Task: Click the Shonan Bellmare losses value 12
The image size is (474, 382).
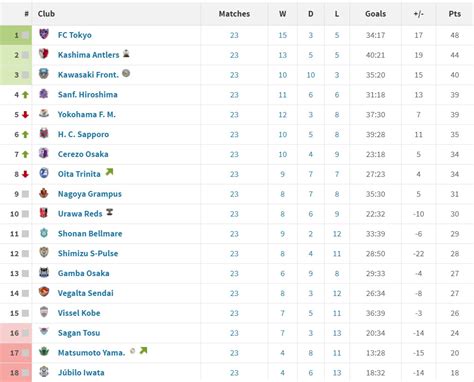Action: tap(337, 234)
